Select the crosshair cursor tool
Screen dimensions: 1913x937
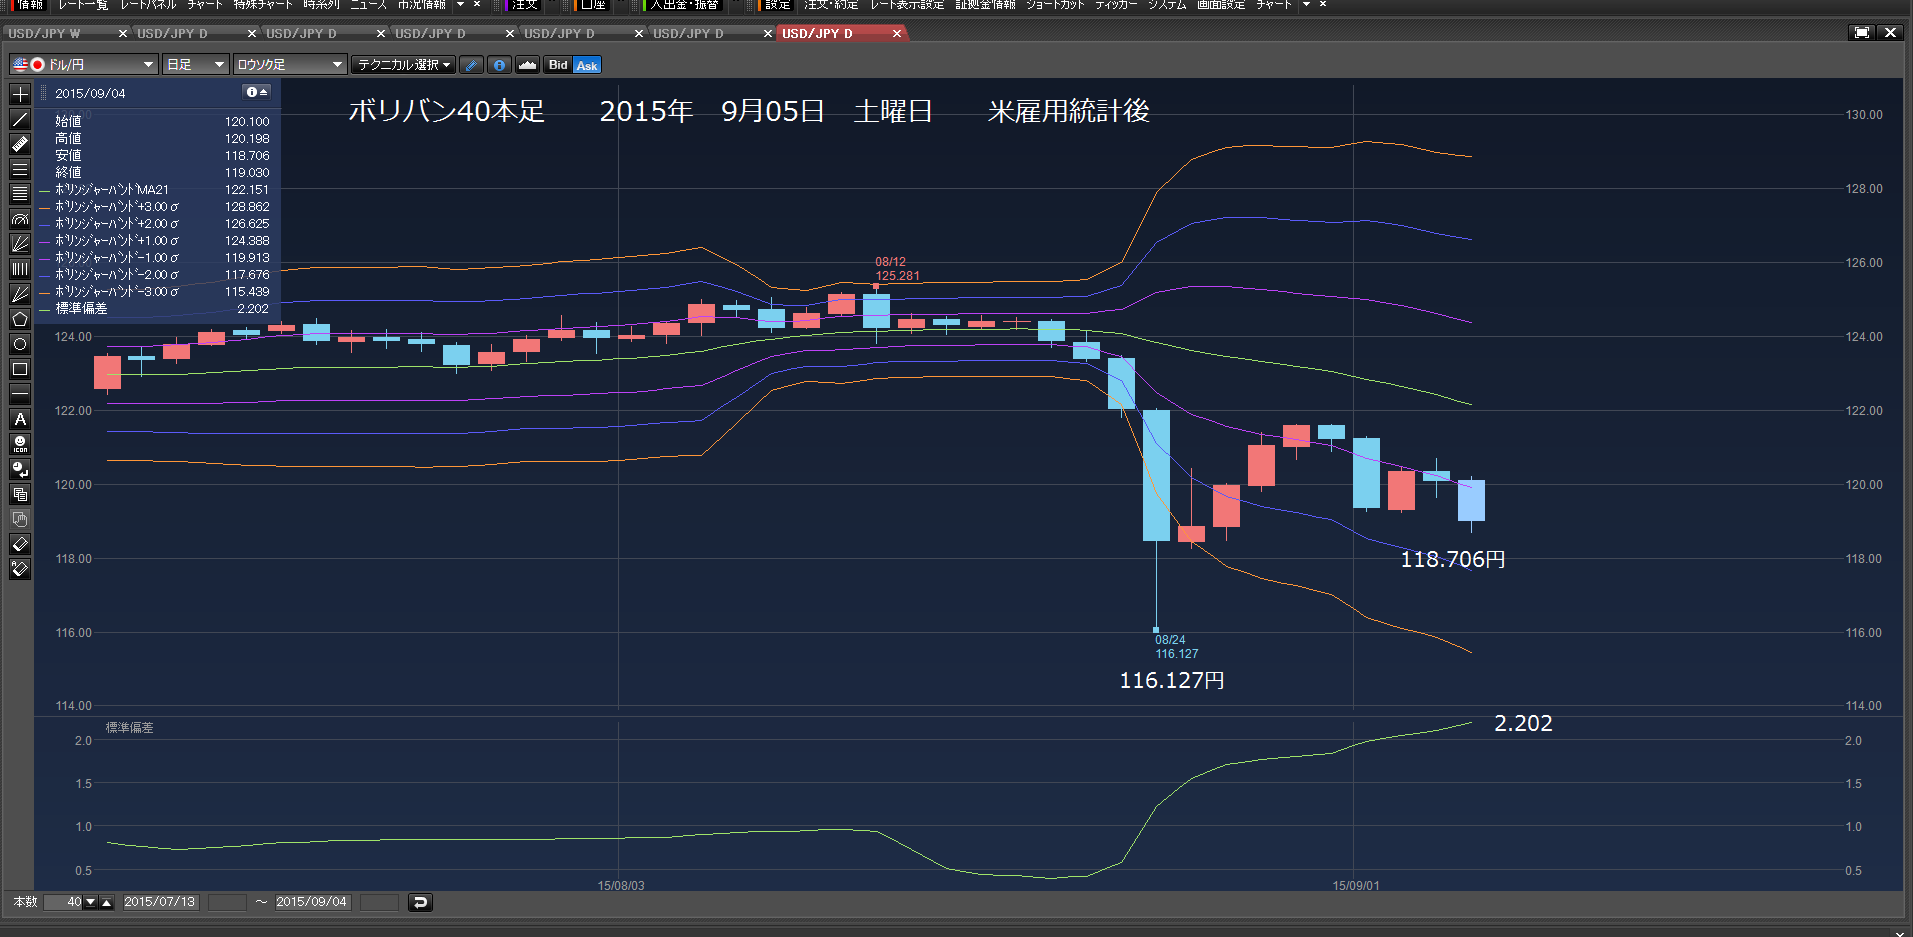19,94
